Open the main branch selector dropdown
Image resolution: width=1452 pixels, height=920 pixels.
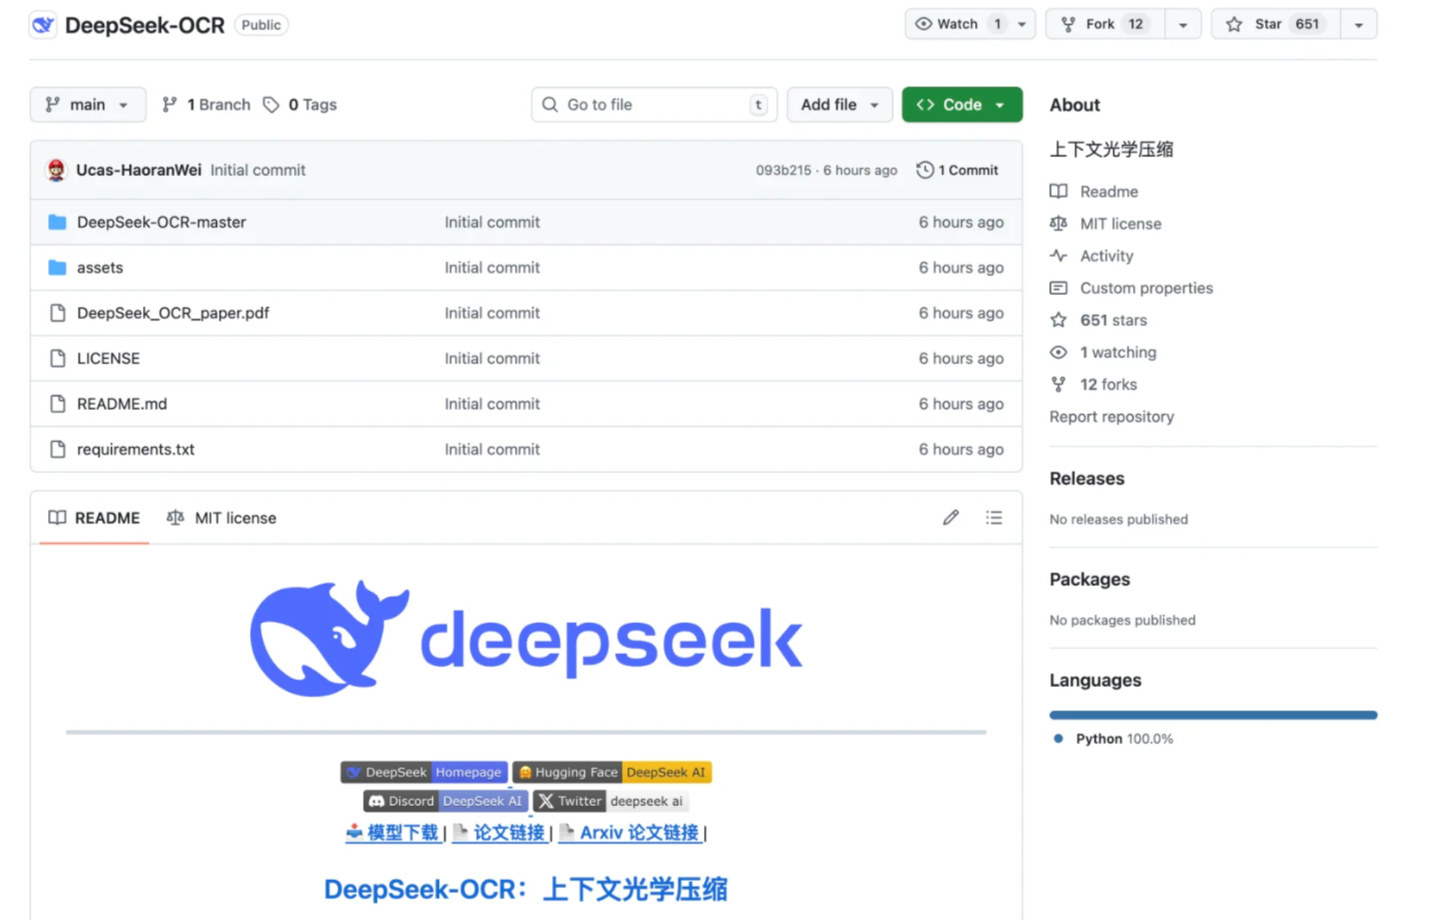pyautogui.click(x=87, y=105)
